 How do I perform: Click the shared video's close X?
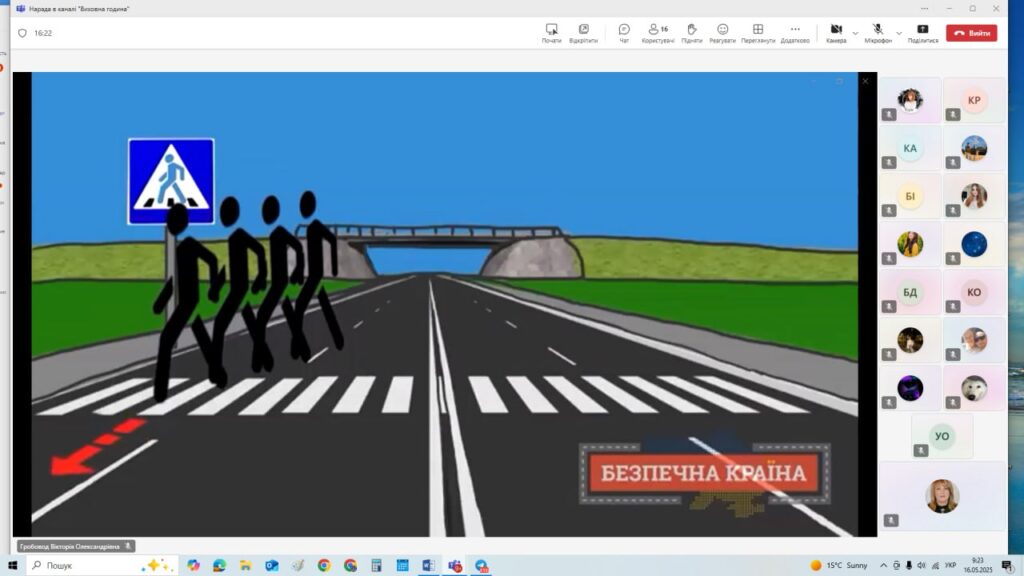pyautogui.click(x=865, y=81)
